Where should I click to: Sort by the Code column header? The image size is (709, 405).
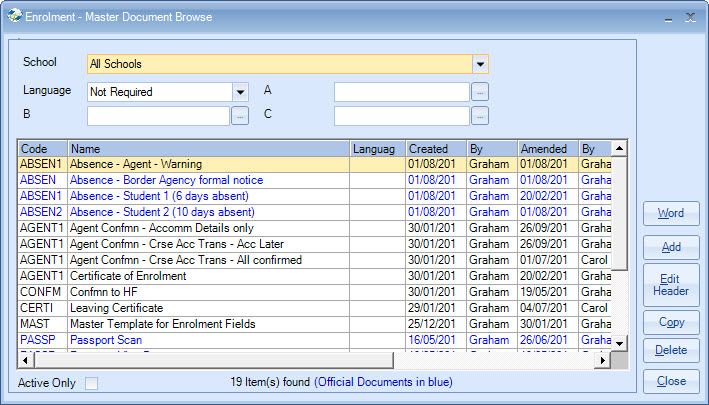[x=43, y=149]
